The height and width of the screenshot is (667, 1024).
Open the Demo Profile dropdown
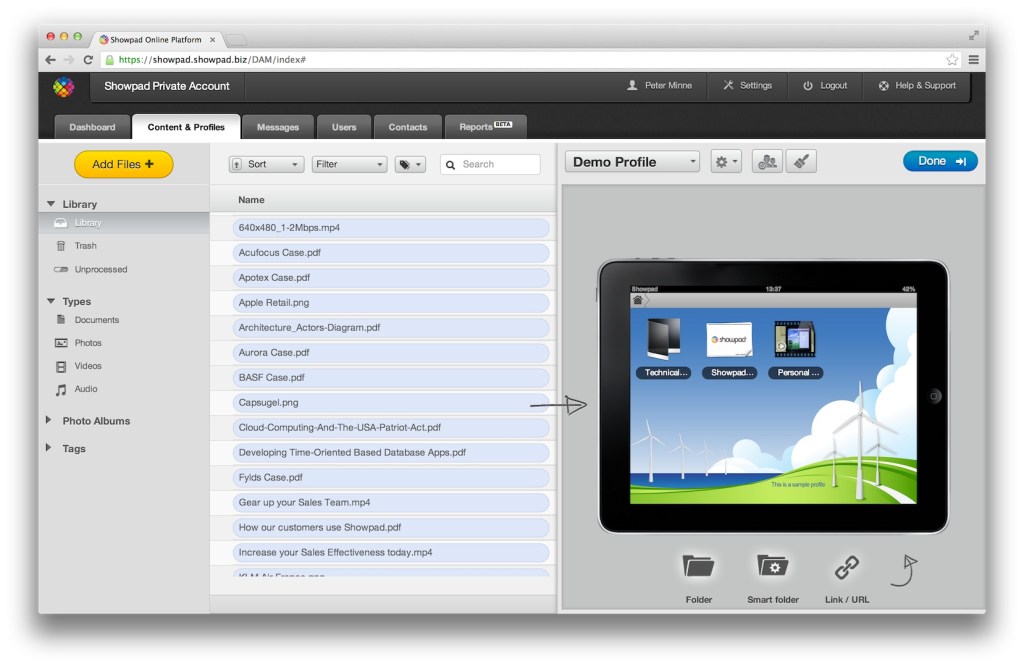coord(632,162)
